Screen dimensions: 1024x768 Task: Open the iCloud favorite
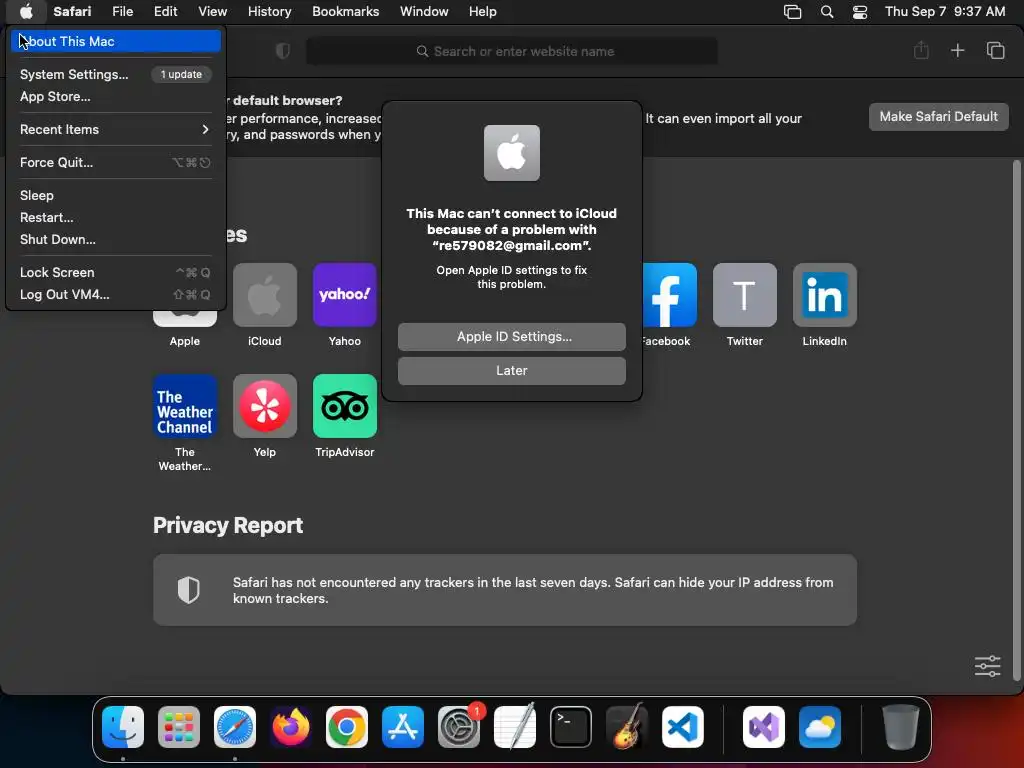[264, 295]
